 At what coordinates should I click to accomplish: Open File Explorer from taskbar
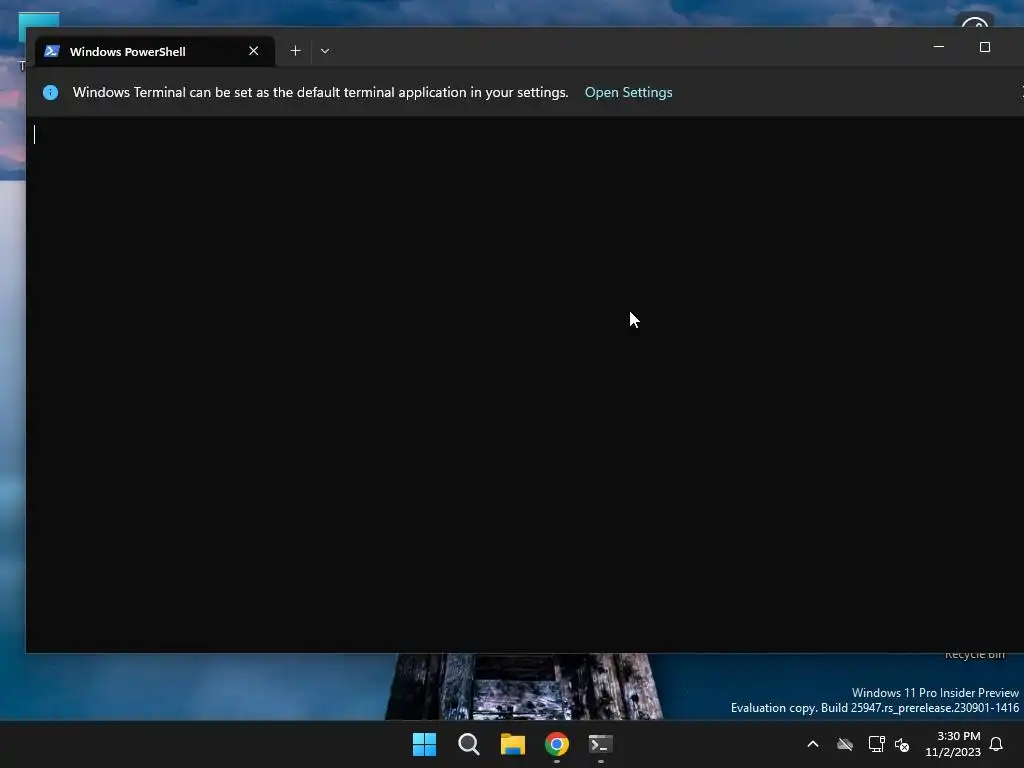[513, 744]
